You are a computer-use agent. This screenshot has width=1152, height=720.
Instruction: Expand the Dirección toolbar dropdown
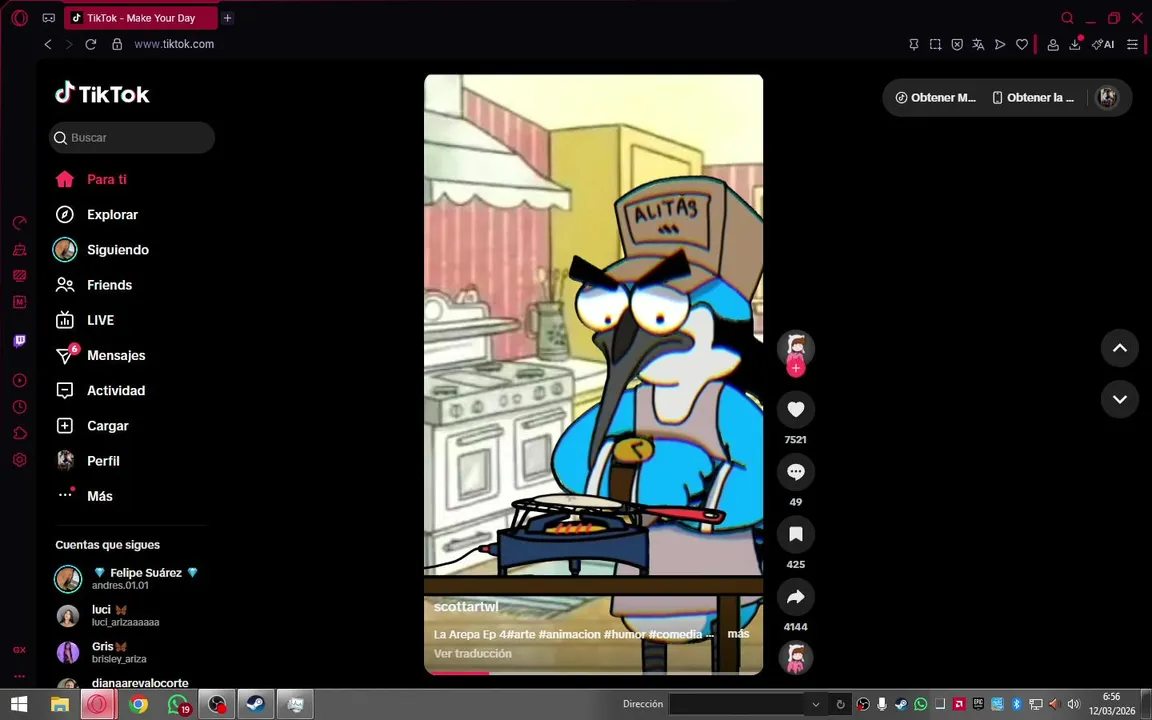click(x=815, y=704)
